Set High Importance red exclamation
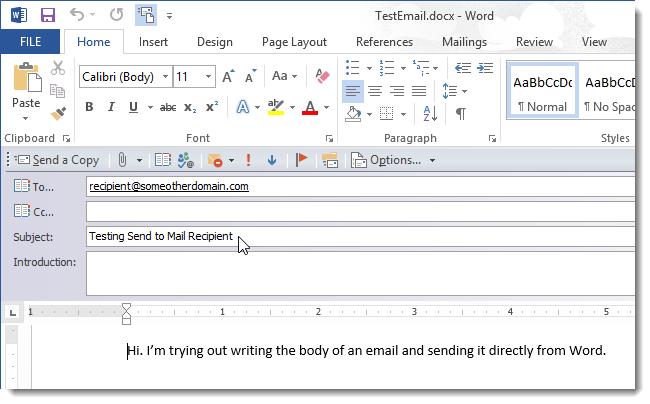The image size is (650, 404). point(248,160)
